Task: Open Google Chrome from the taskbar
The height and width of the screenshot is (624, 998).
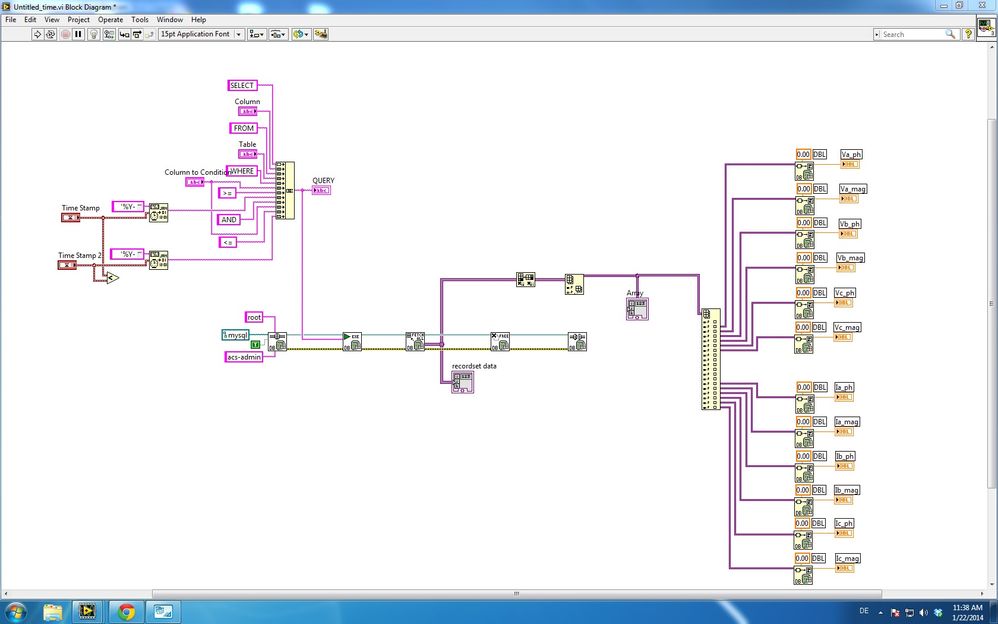Action: point(126,612)
